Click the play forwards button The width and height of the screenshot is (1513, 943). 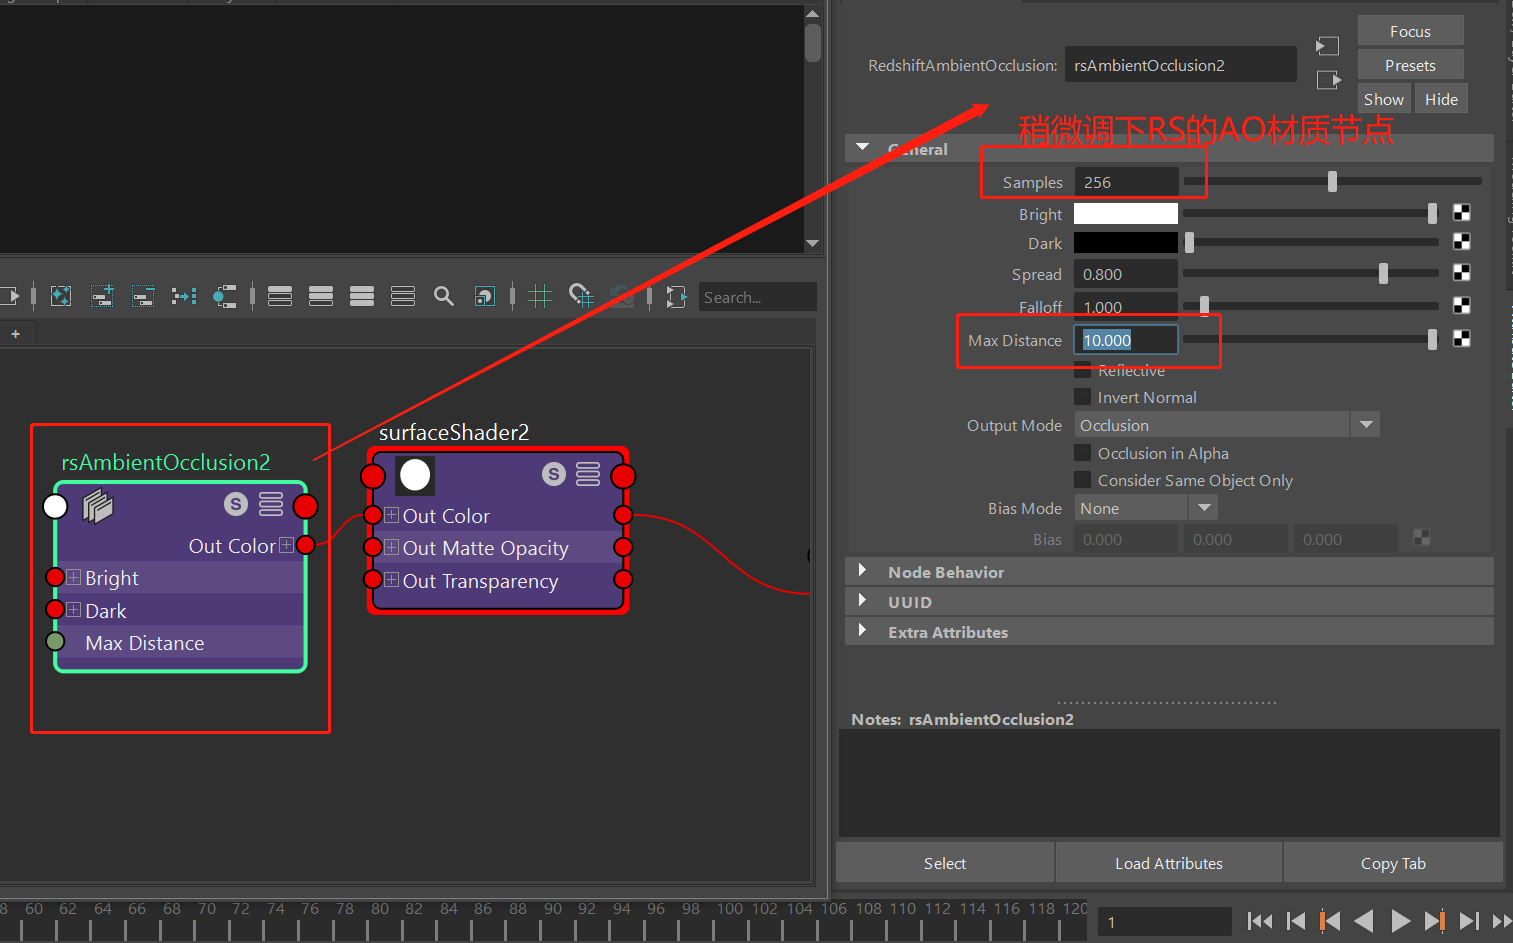coord(1400,921)
